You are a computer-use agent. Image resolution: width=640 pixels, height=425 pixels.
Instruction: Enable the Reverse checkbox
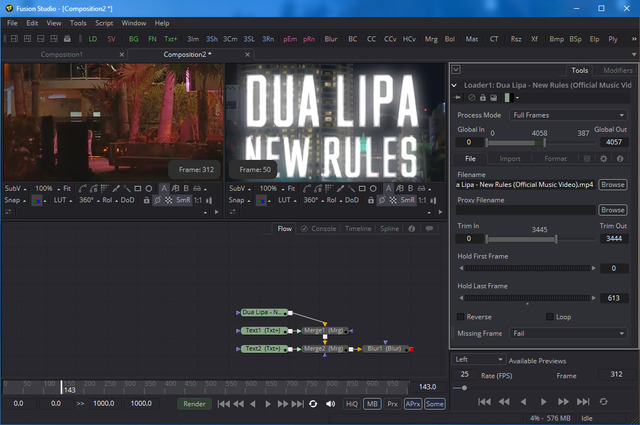(461, 317)
